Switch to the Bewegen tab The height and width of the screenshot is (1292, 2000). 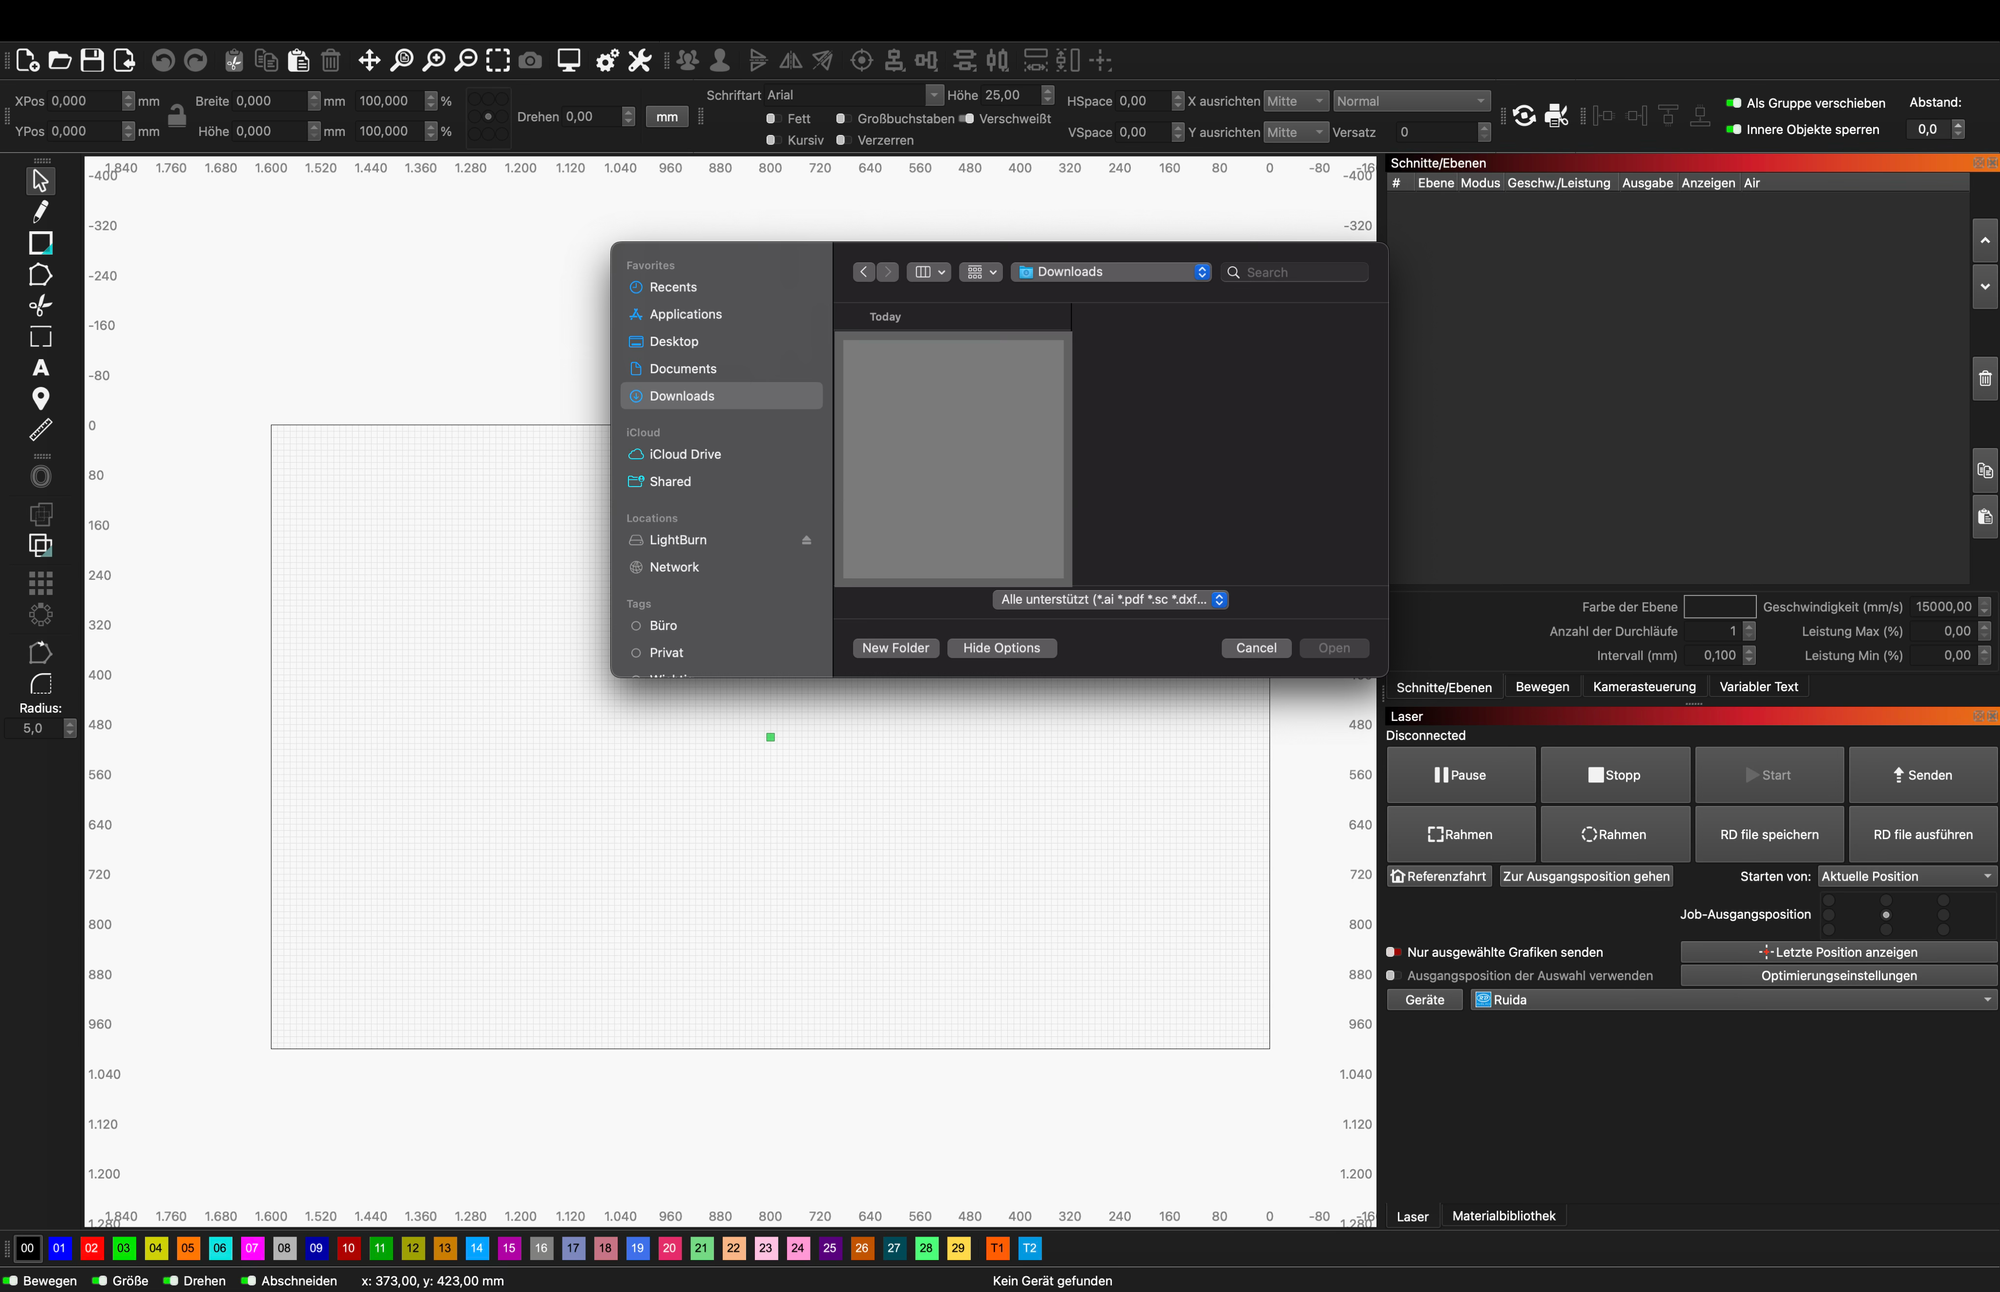coord(1542,687)
